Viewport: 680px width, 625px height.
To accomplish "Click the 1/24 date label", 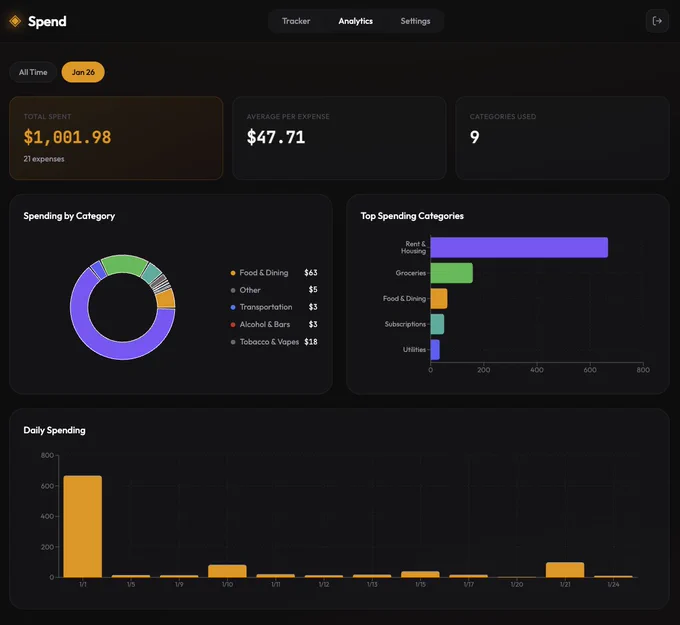I will [x=613, y=584].
